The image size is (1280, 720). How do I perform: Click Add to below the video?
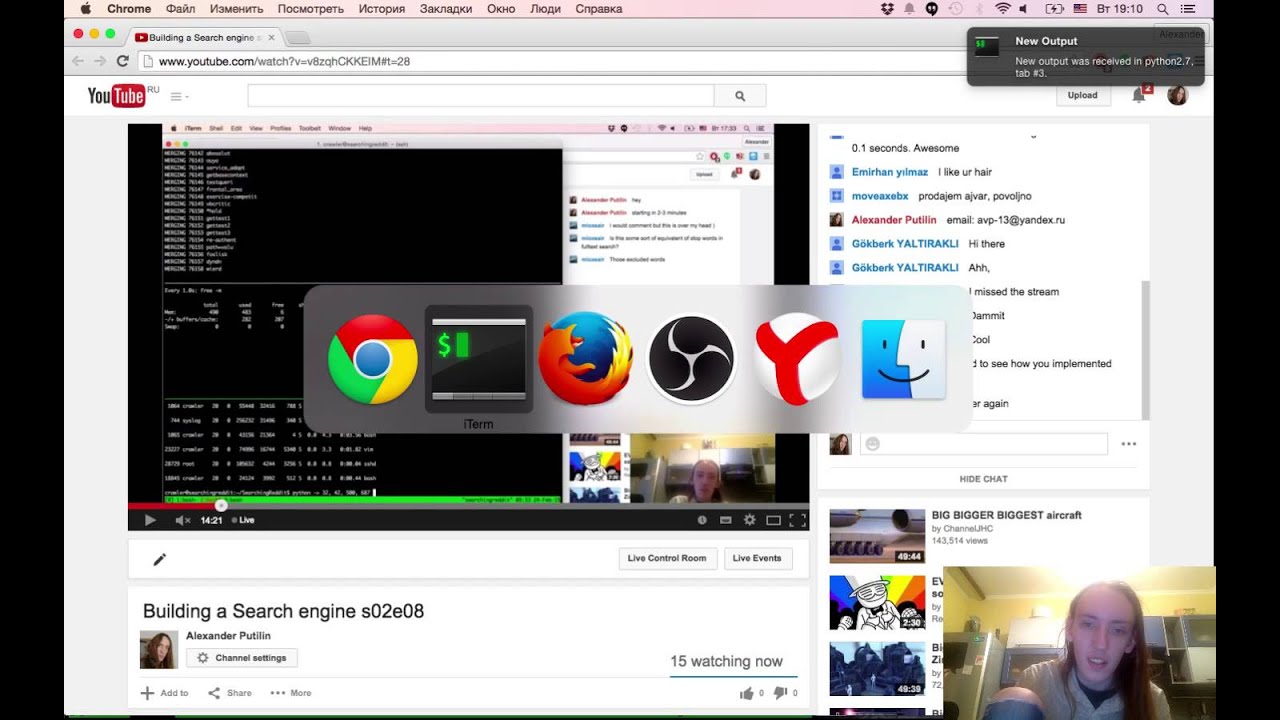point(164,693)
